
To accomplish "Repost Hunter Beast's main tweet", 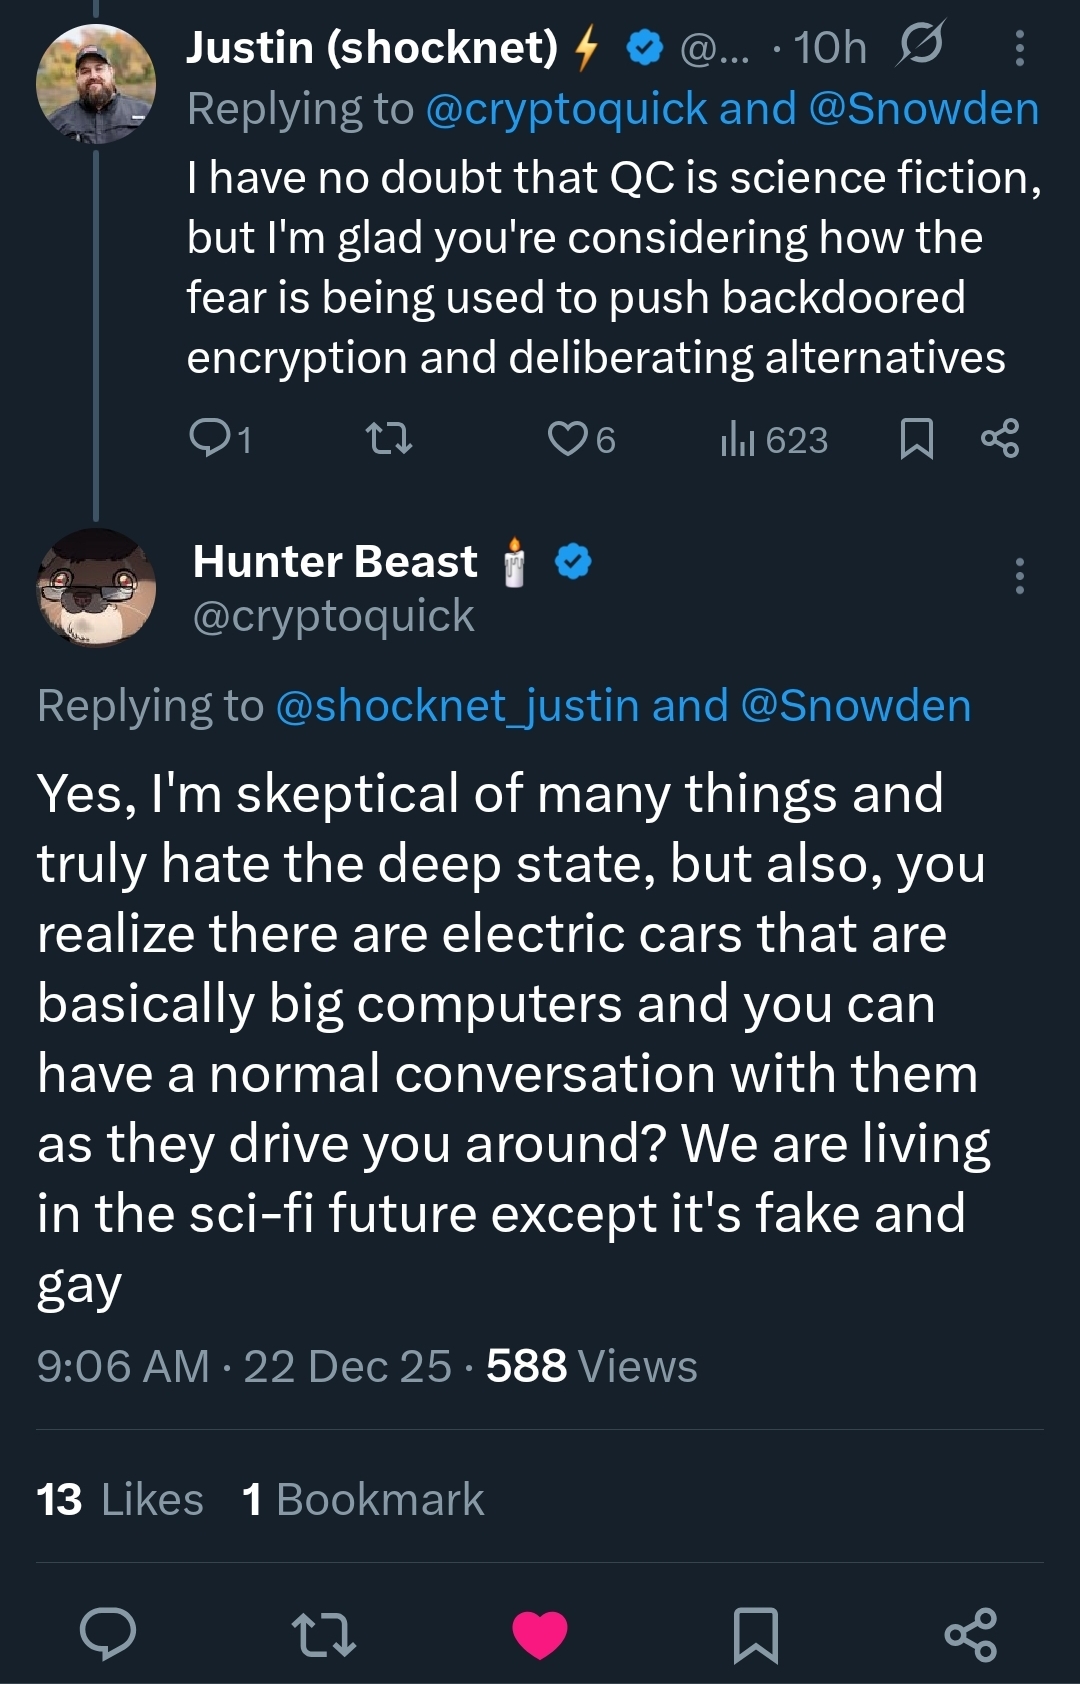I will coord(323,1634).
